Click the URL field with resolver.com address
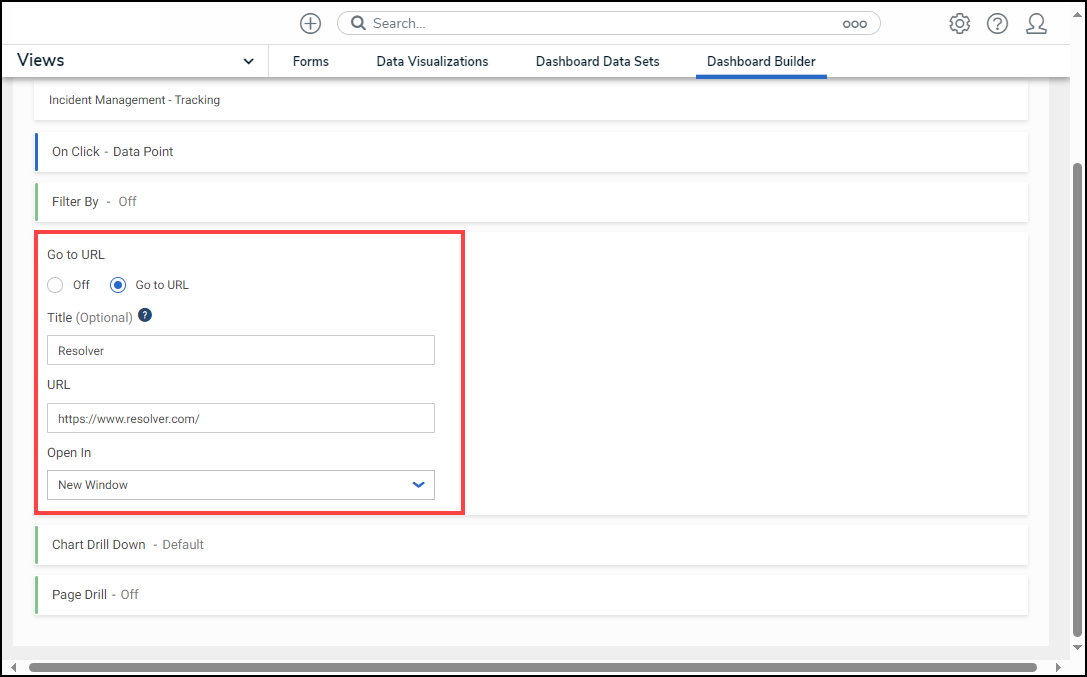 (241, 419)
